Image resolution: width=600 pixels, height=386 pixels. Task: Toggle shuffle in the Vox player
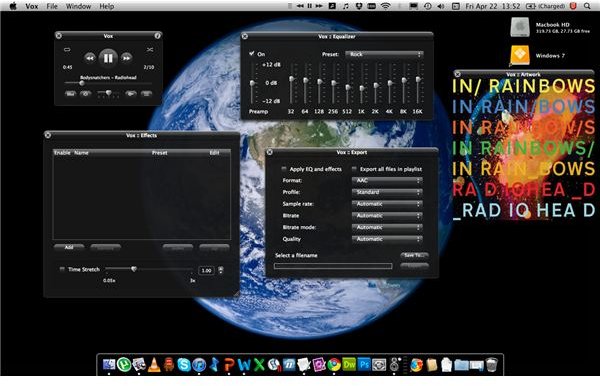tap(150, 49)
